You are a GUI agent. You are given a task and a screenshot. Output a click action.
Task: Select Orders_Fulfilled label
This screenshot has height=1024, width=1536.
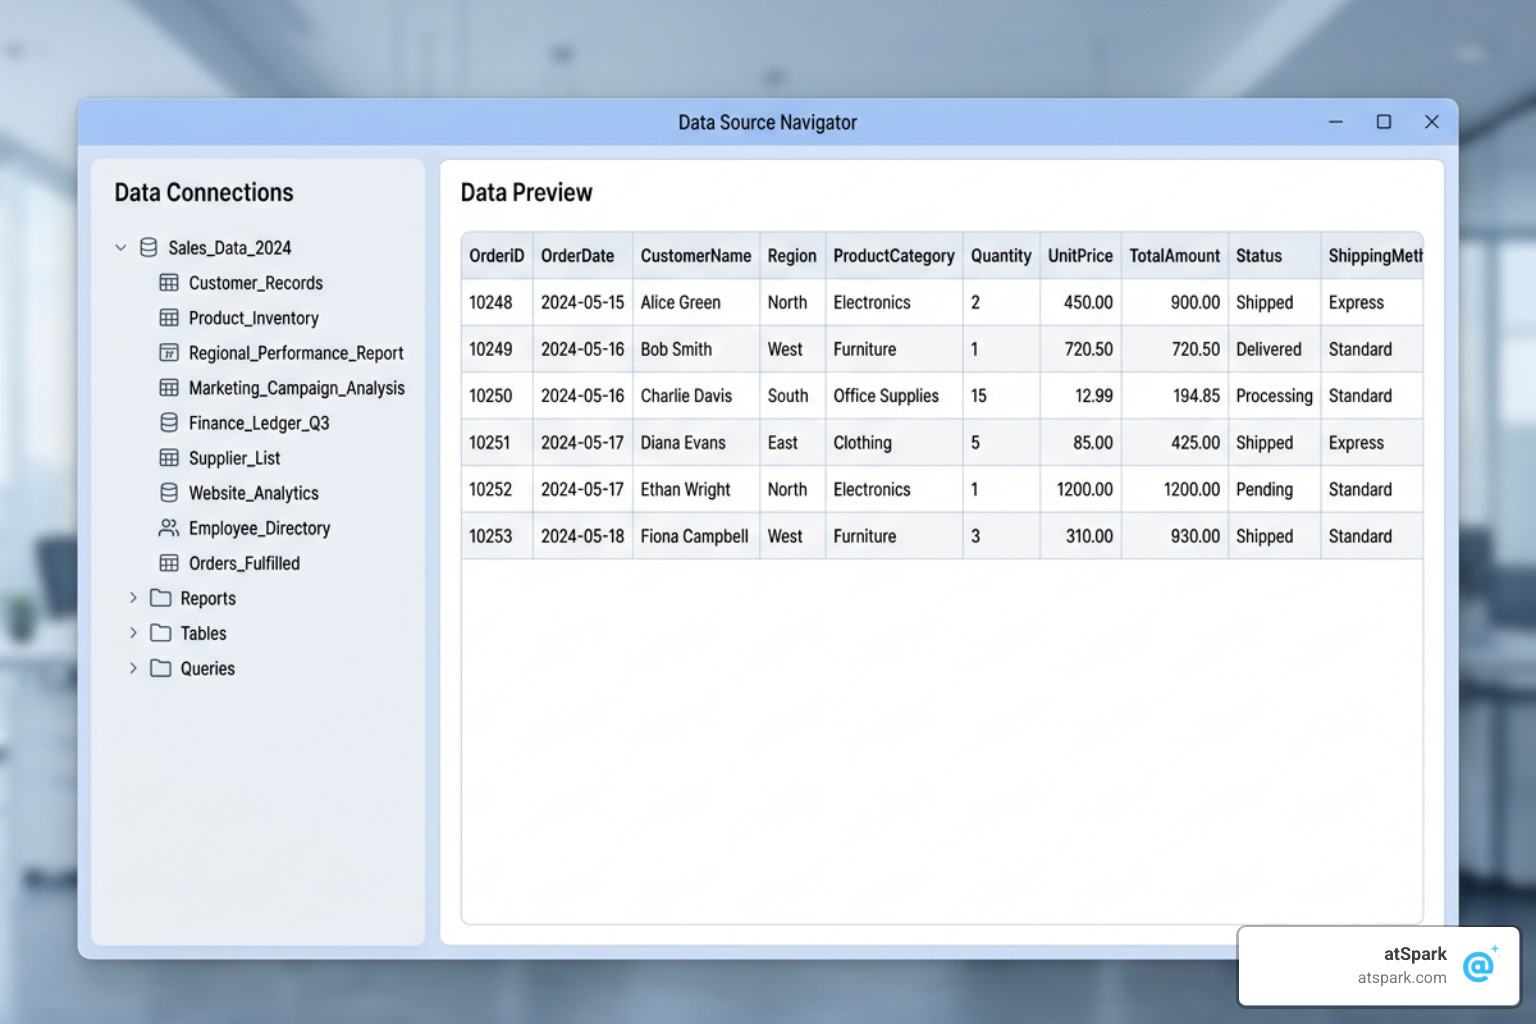click(x=245, y=563)
